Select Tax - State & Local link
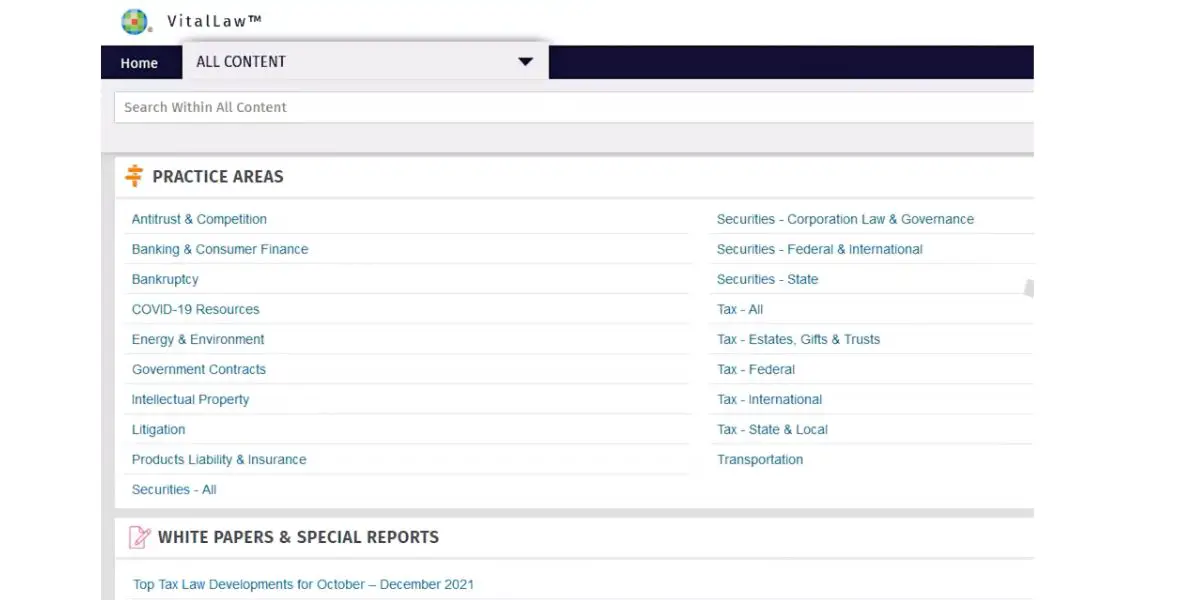Viewport: 1200px width, 600px height. click(x=772, y=429)
